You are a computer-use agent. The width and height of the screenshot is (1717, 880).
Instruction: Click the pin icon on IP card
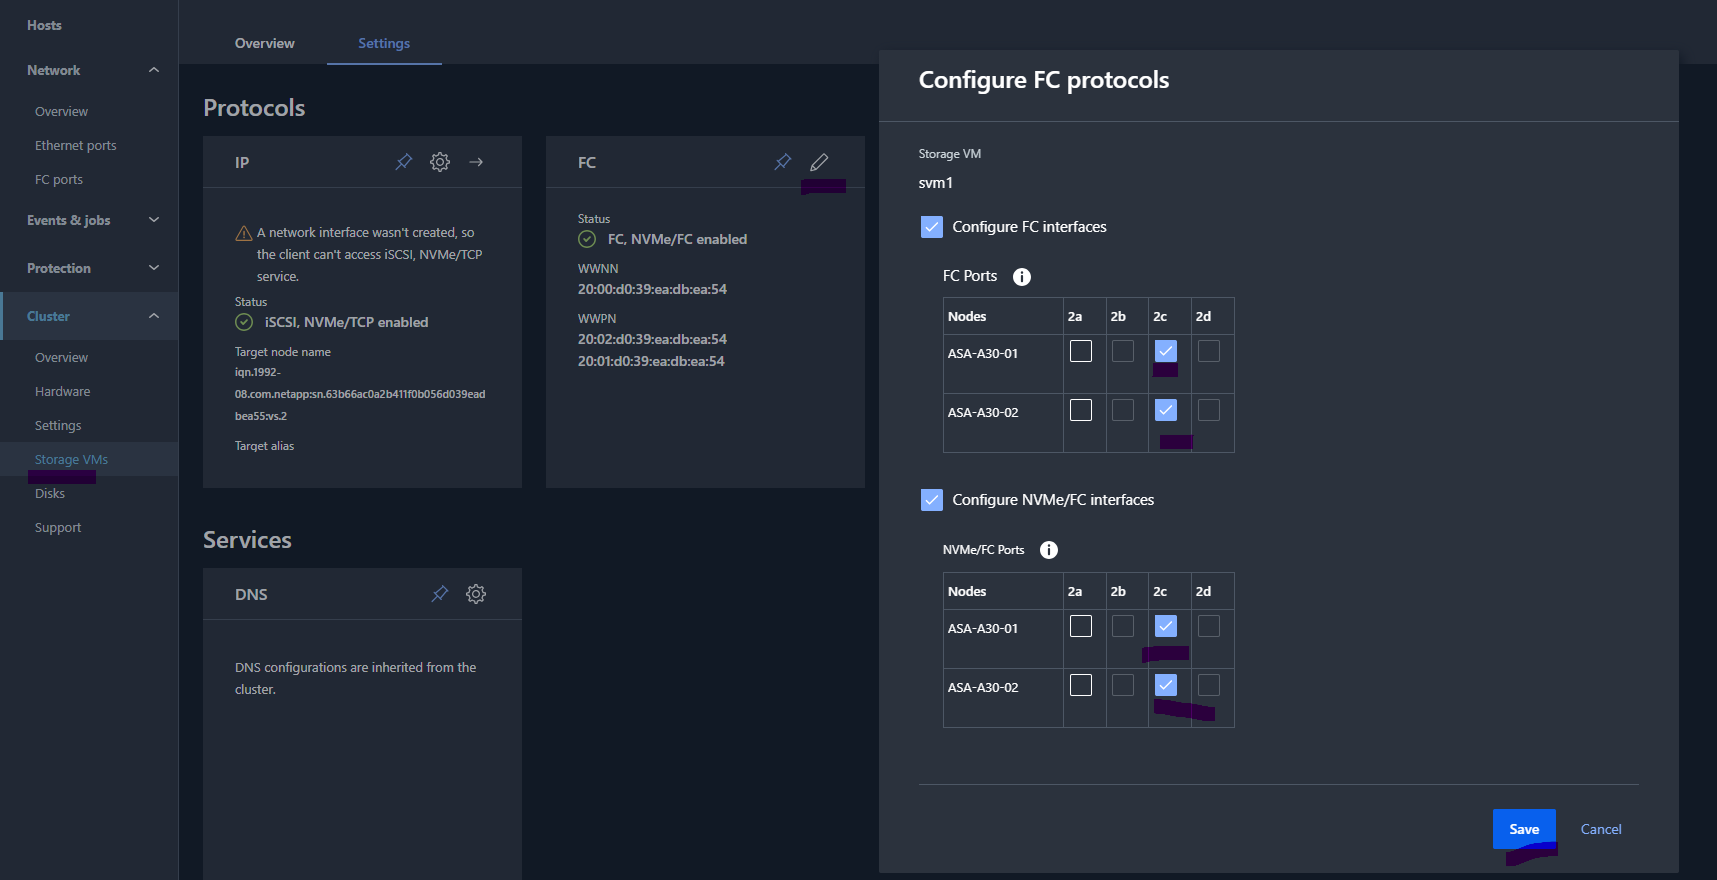(x=403, y=162)
